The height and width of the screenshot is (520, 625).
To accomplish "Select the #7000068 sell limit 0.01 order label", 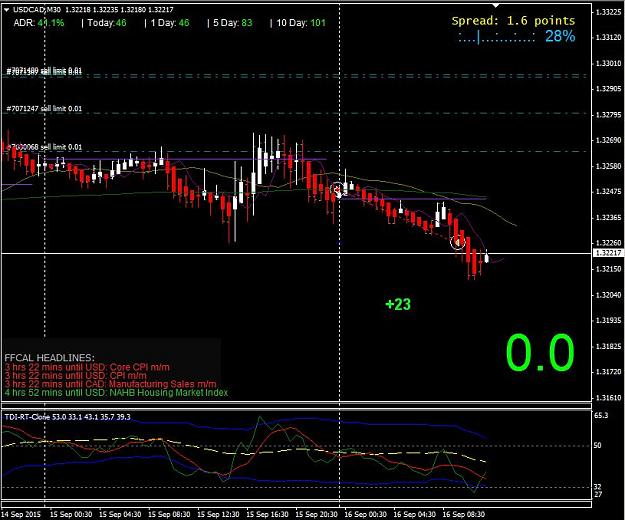I will coord(45,147).
